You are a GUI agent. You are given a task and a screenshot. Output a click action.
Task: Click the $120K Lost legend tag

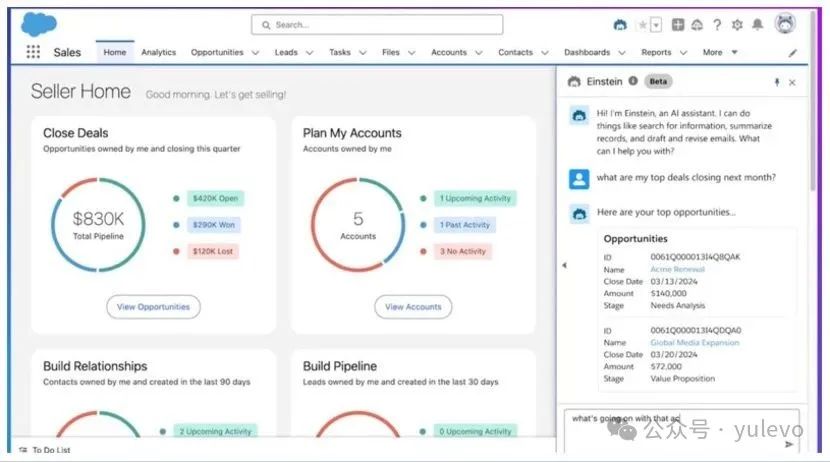[x=213, y=251]
